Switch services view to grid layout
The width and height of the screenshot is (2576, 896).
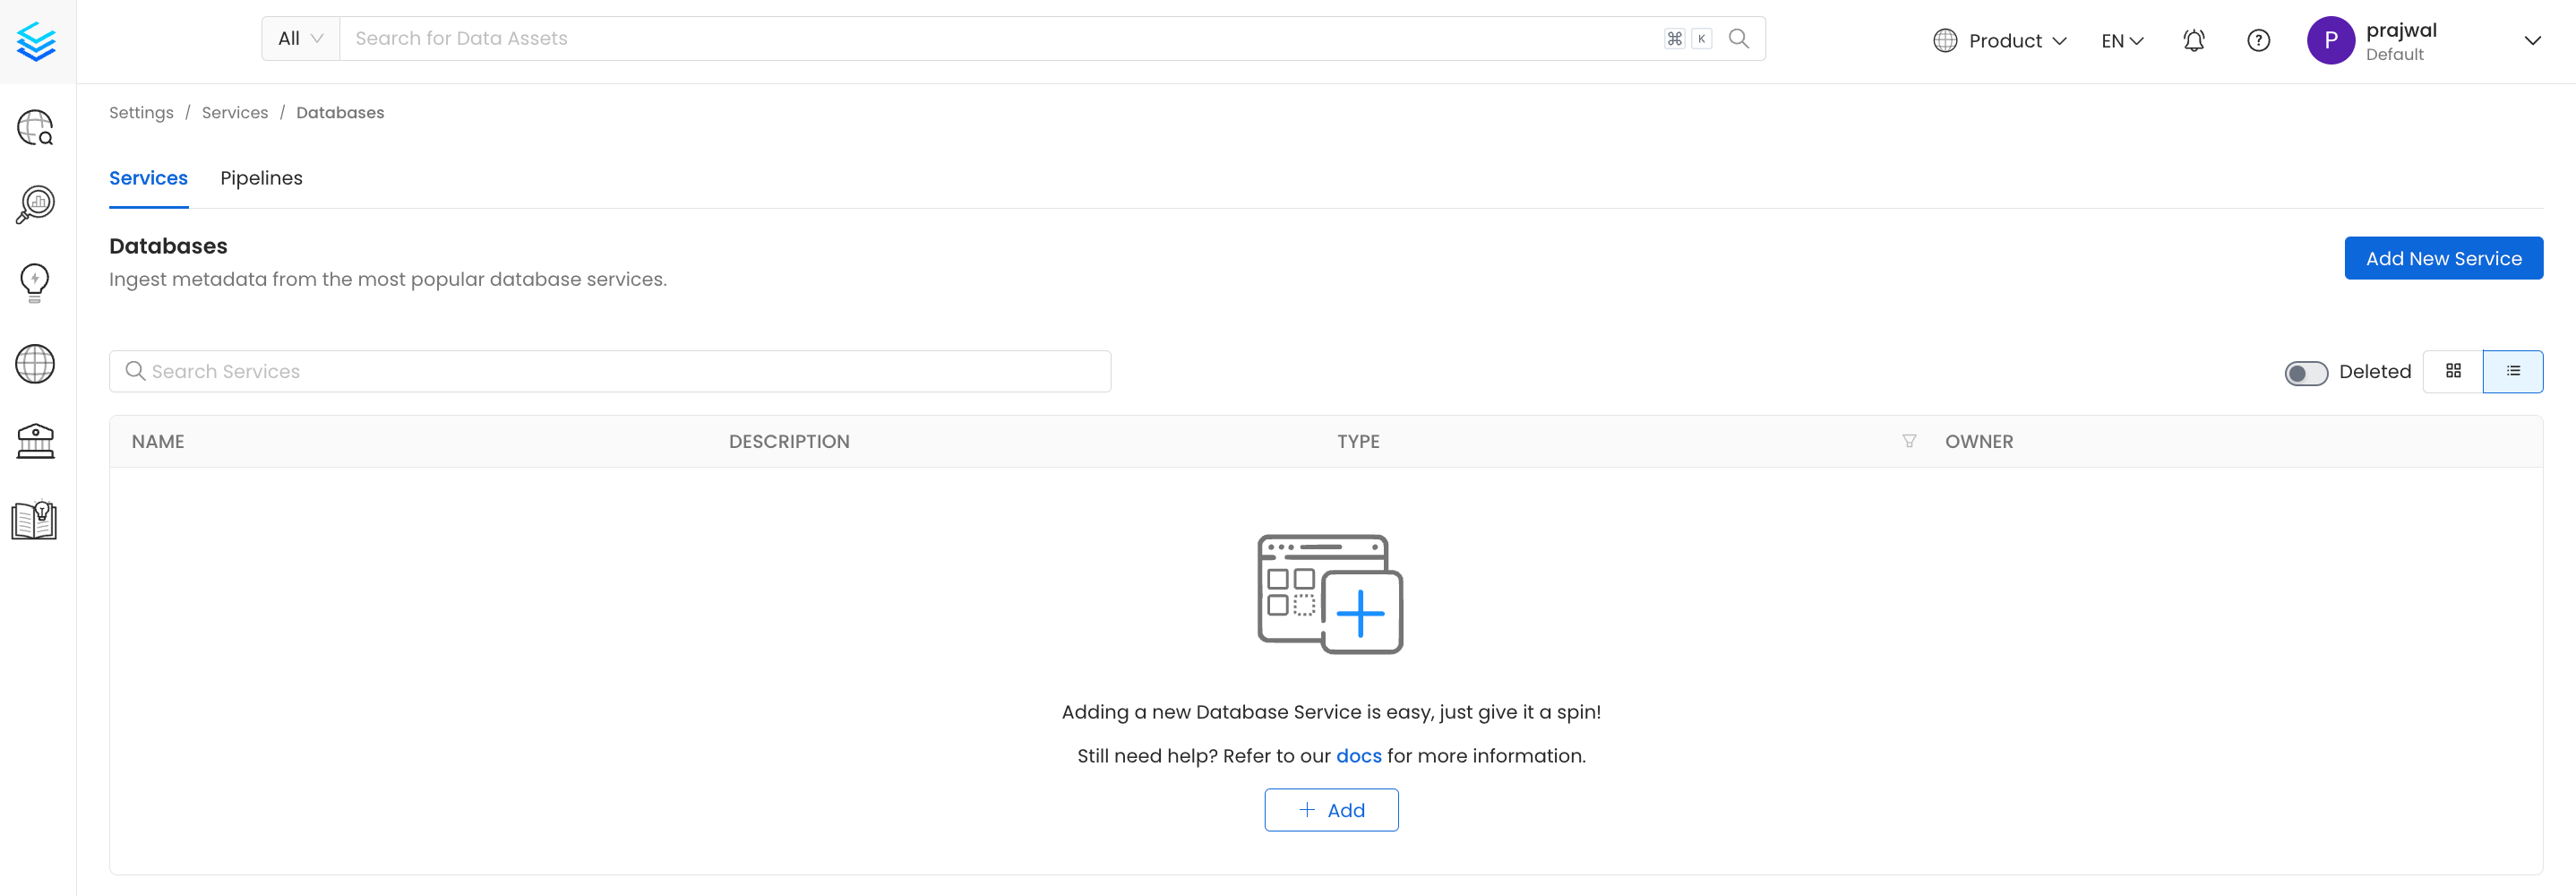pos(2453,371)
